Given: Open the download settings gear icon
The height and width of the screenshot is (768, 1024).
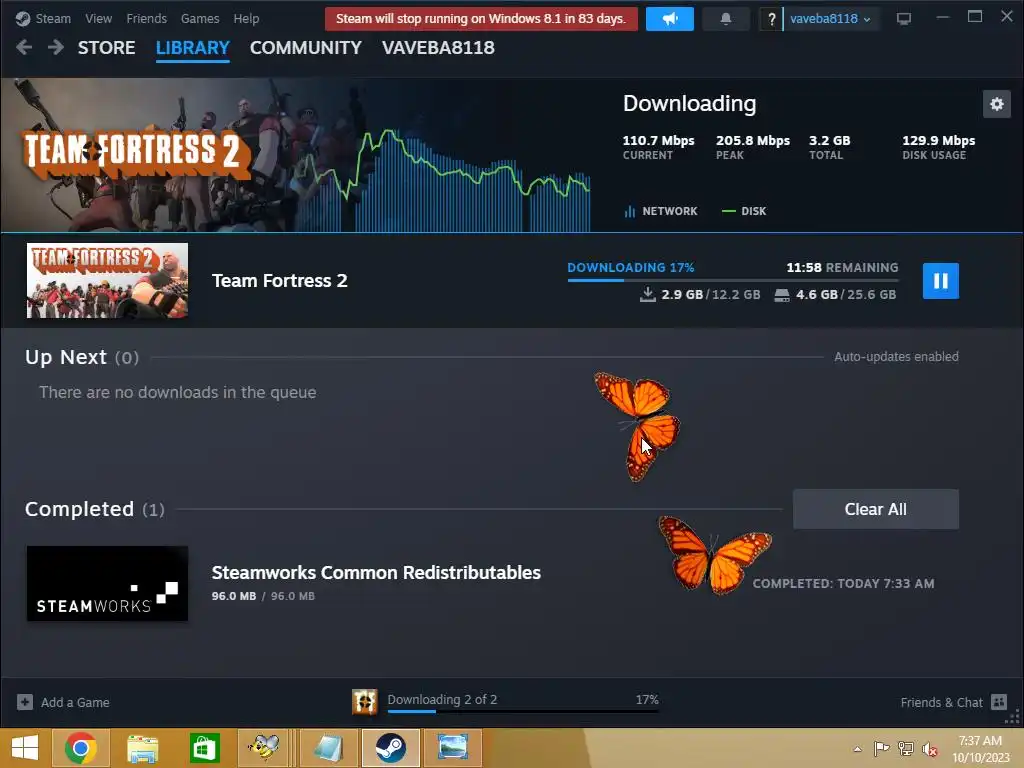Looking at the screenshot, I should click(x=997, y=104).
